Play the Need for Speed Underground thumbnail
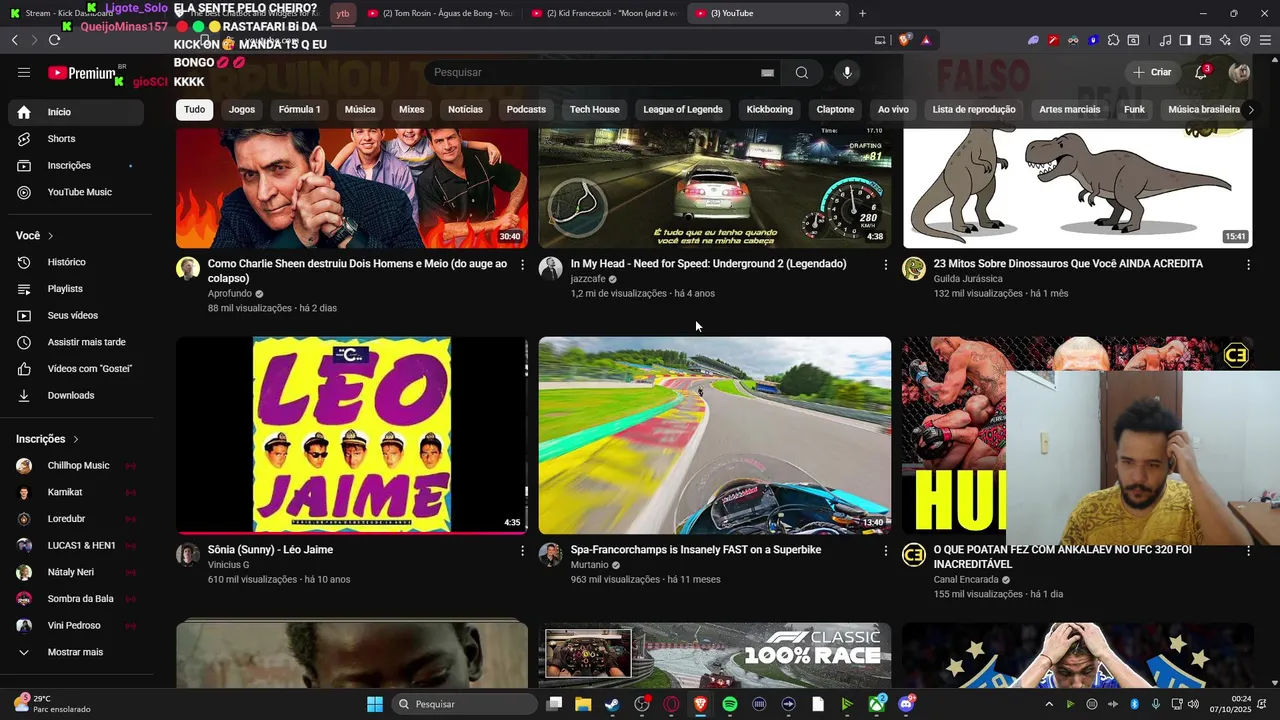1280x720 pixels. point(715,187)
